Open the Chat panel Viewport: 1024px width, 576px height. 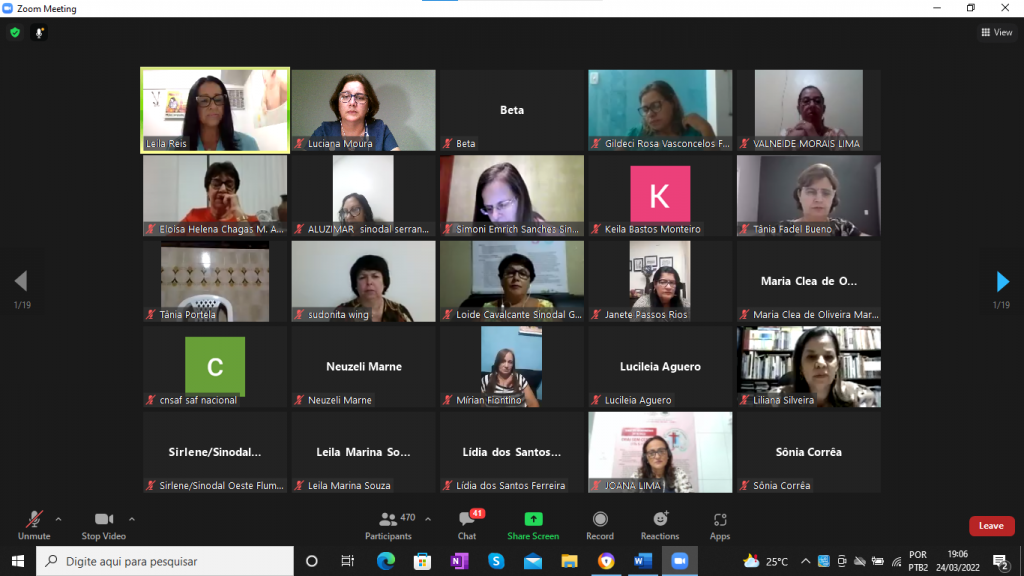466,525
